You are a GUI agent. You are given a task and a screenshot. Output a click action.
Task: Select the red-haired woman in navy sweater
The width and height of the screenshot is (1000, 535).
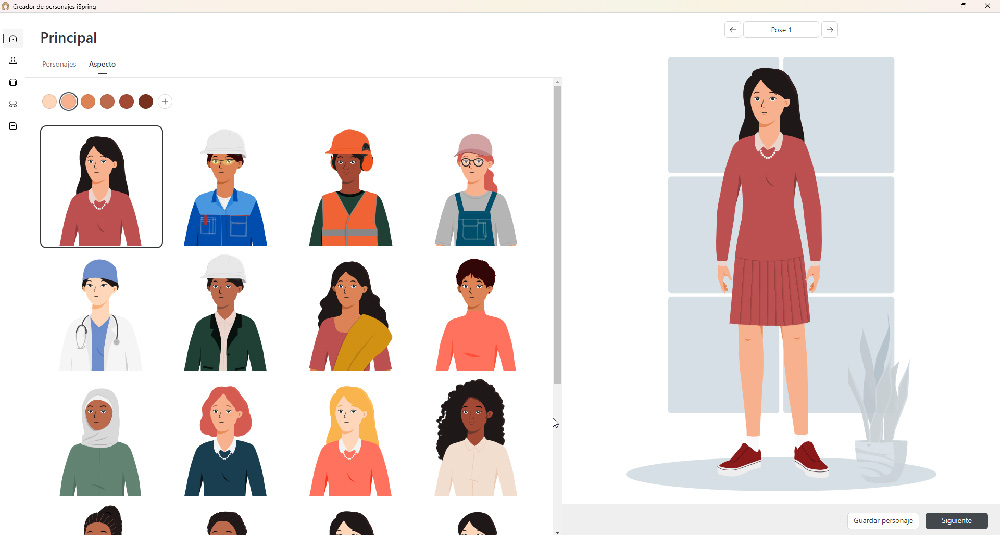(x=225, y=441)
